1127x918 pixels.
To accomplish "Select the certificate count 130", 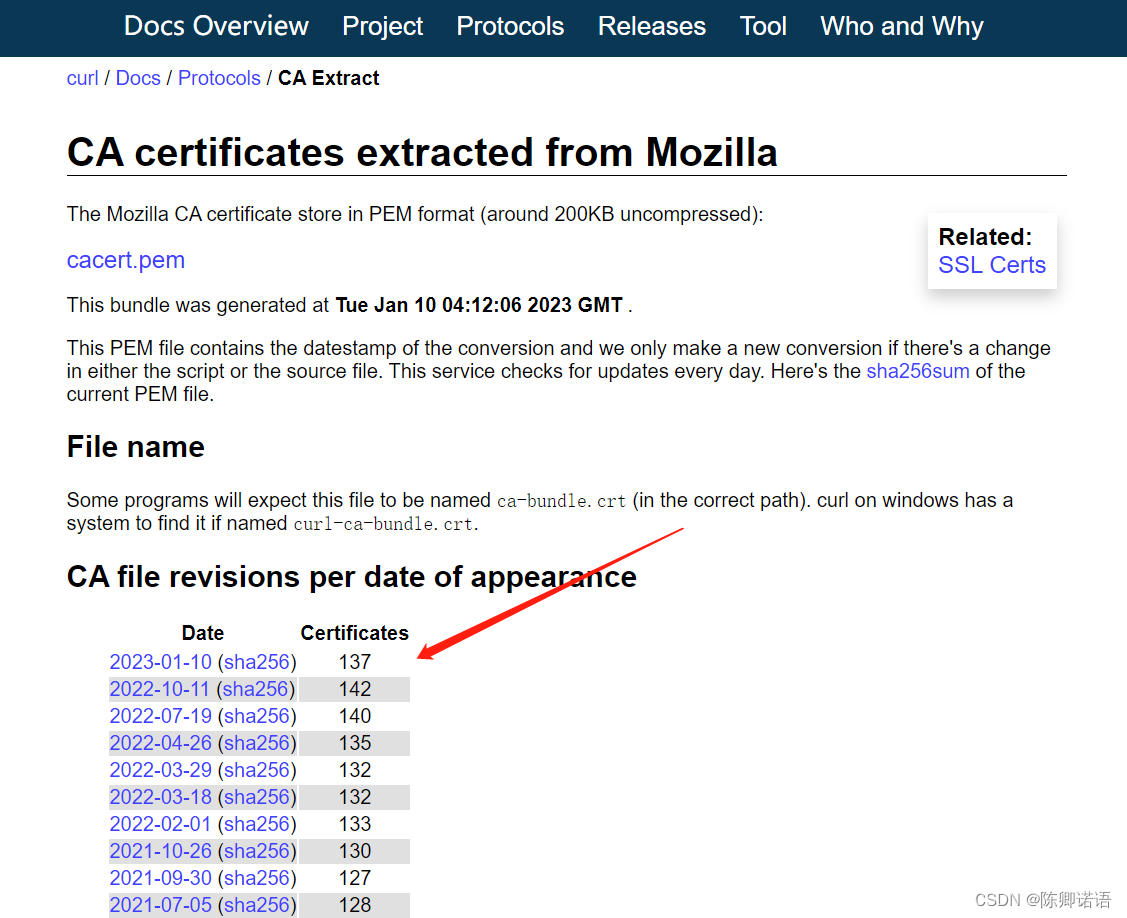I will (x=354, y=850).
